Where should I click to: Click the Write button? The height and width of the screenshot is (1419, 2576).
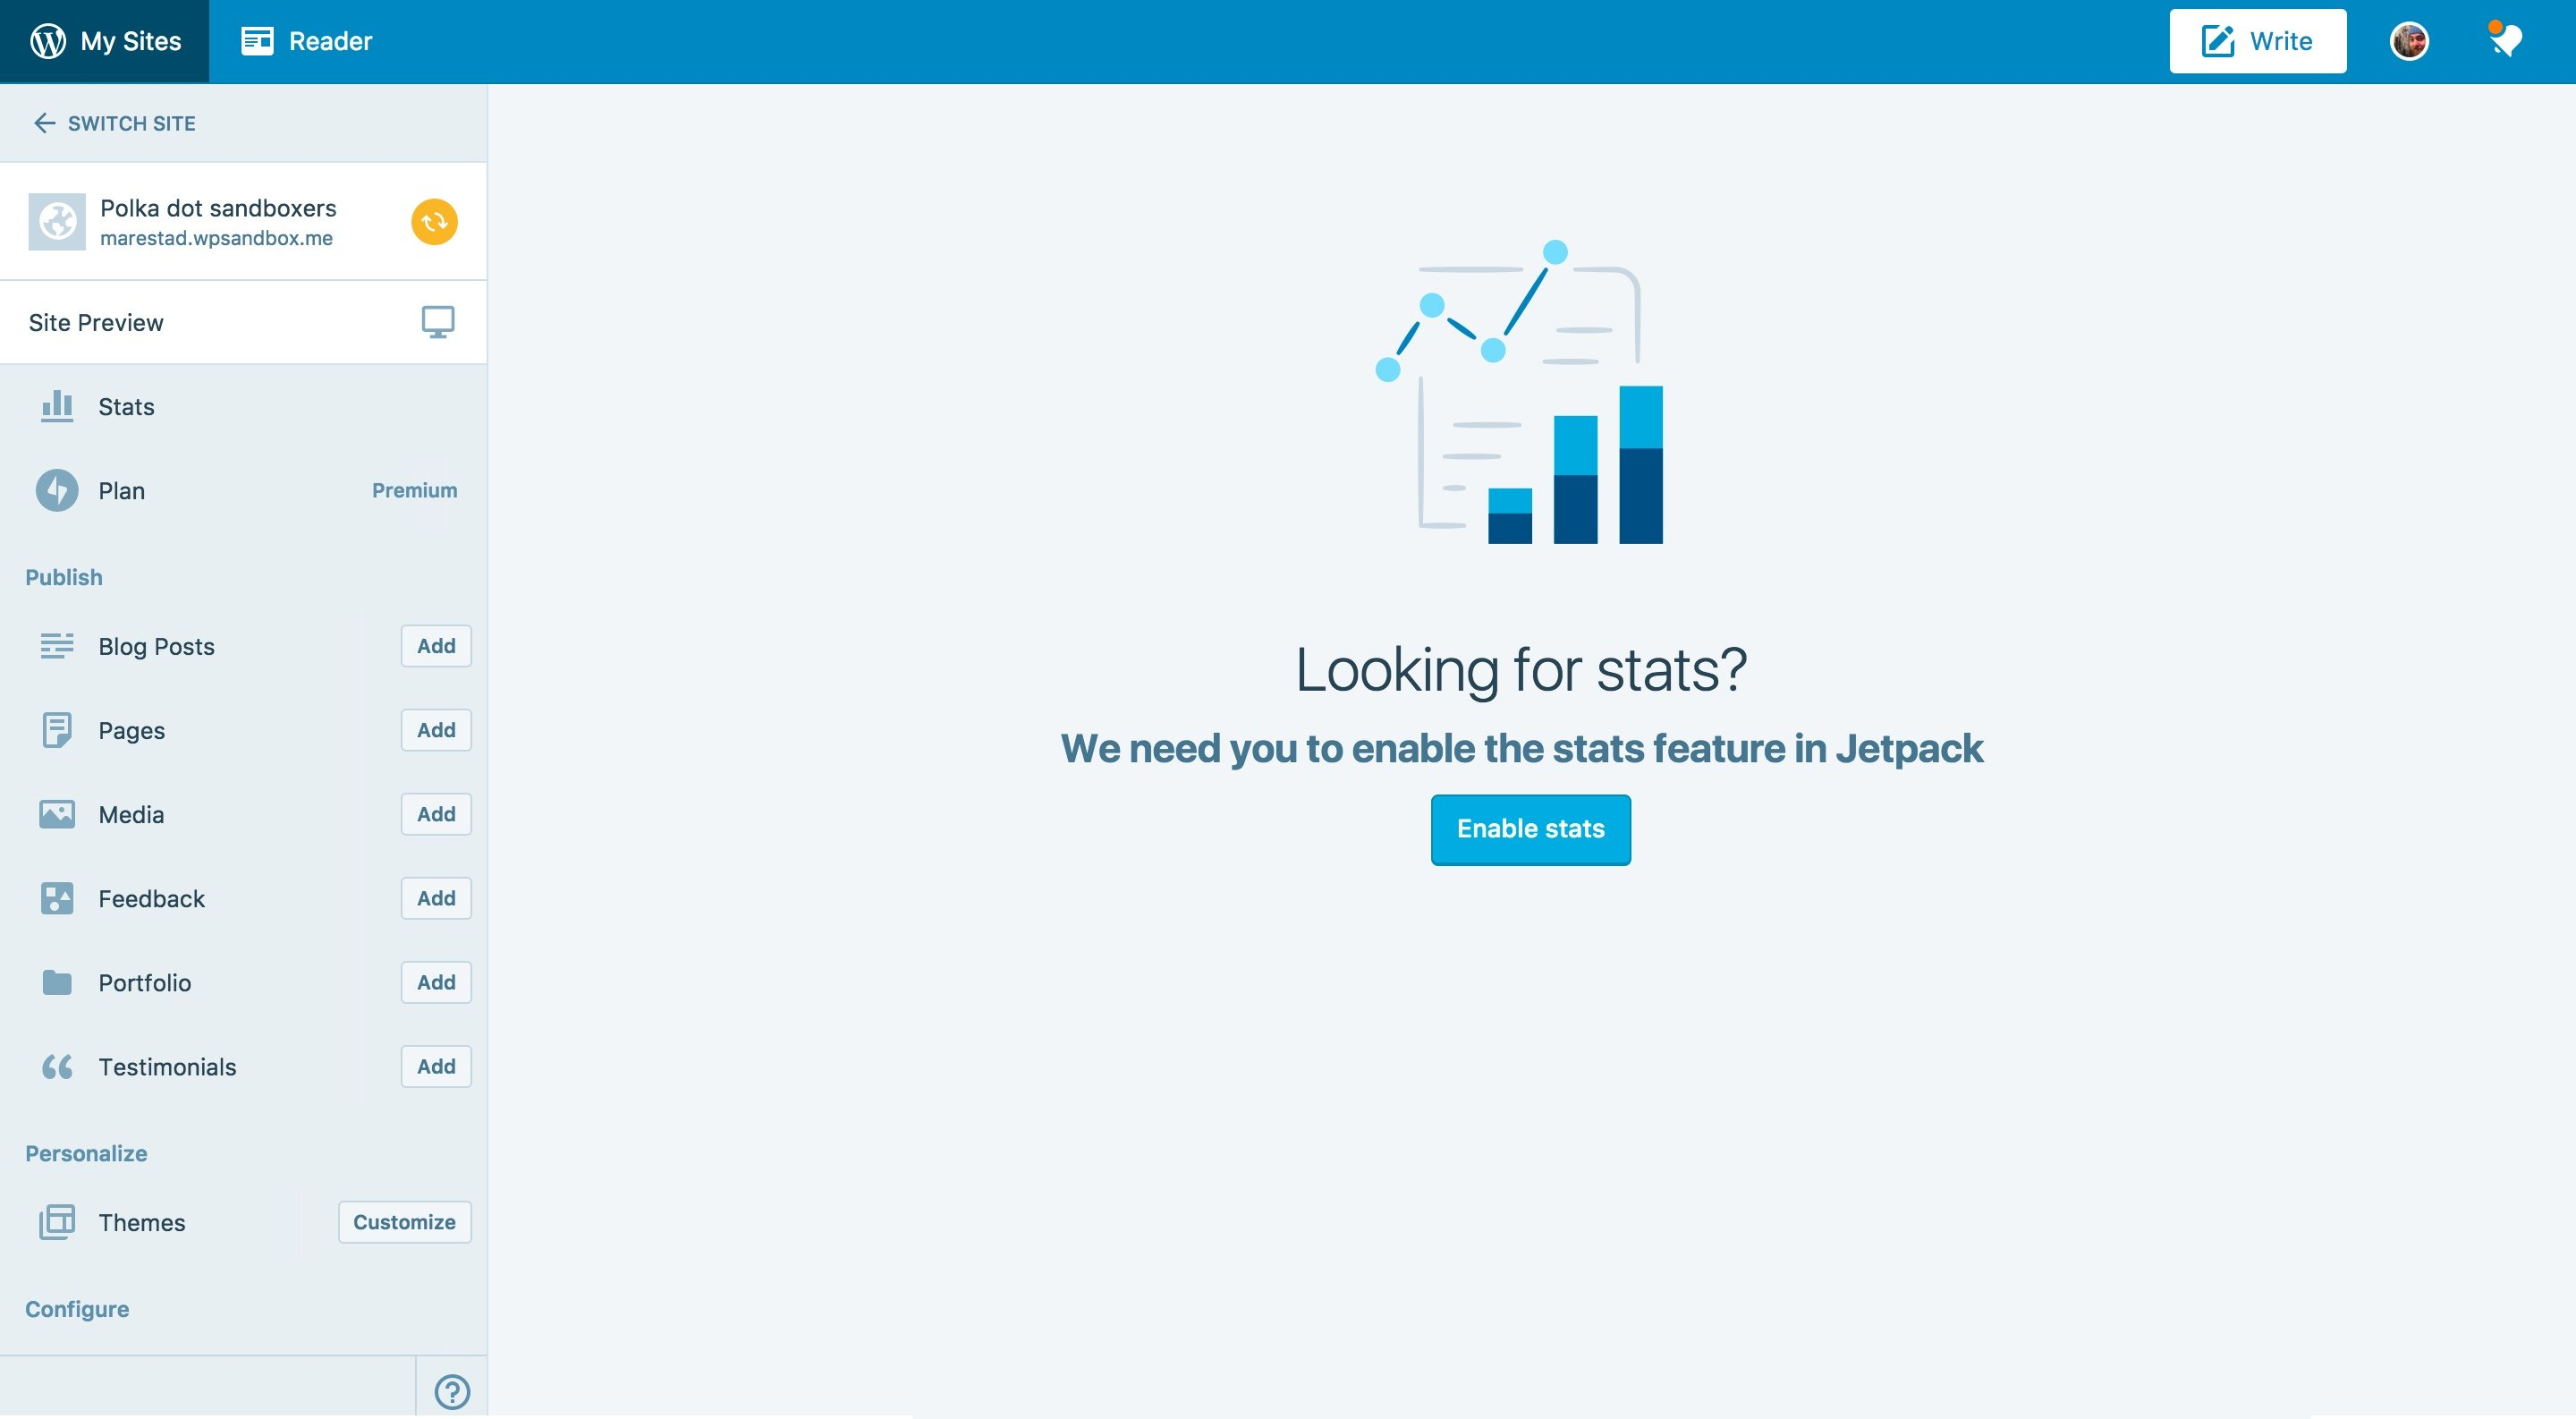click(2257, 41)
